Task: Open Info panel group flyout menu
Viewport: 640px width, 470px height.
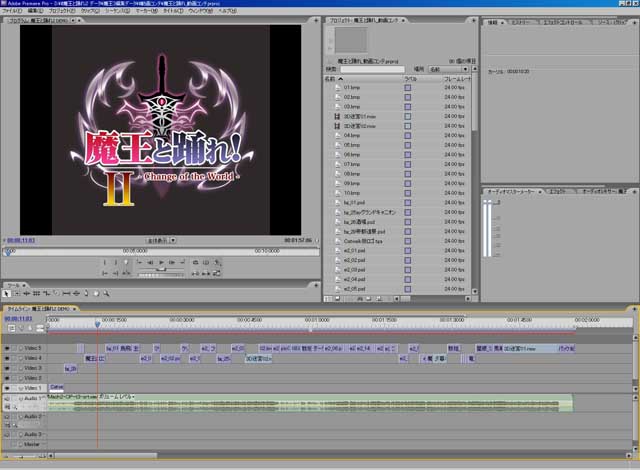Action: [x=634, y=22]
